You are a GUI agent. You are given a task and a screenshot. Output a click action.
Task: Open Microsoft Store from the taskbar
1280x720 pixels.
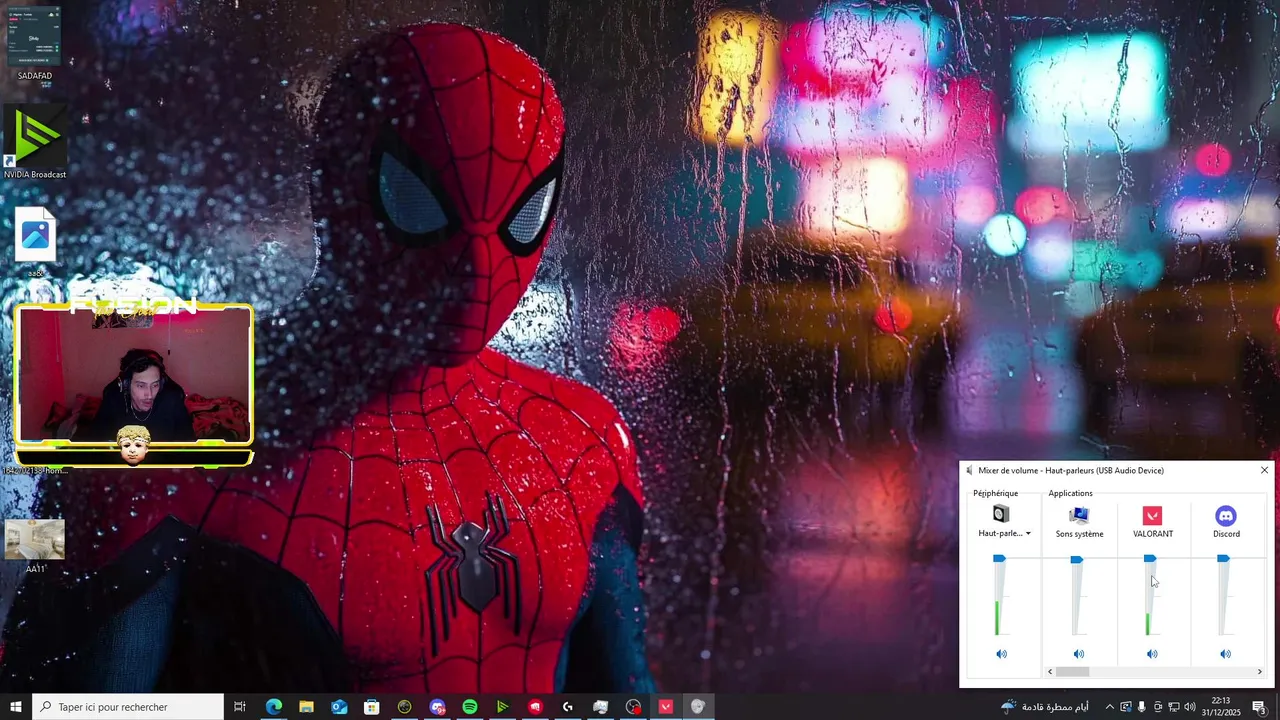[x=372, y=707]
